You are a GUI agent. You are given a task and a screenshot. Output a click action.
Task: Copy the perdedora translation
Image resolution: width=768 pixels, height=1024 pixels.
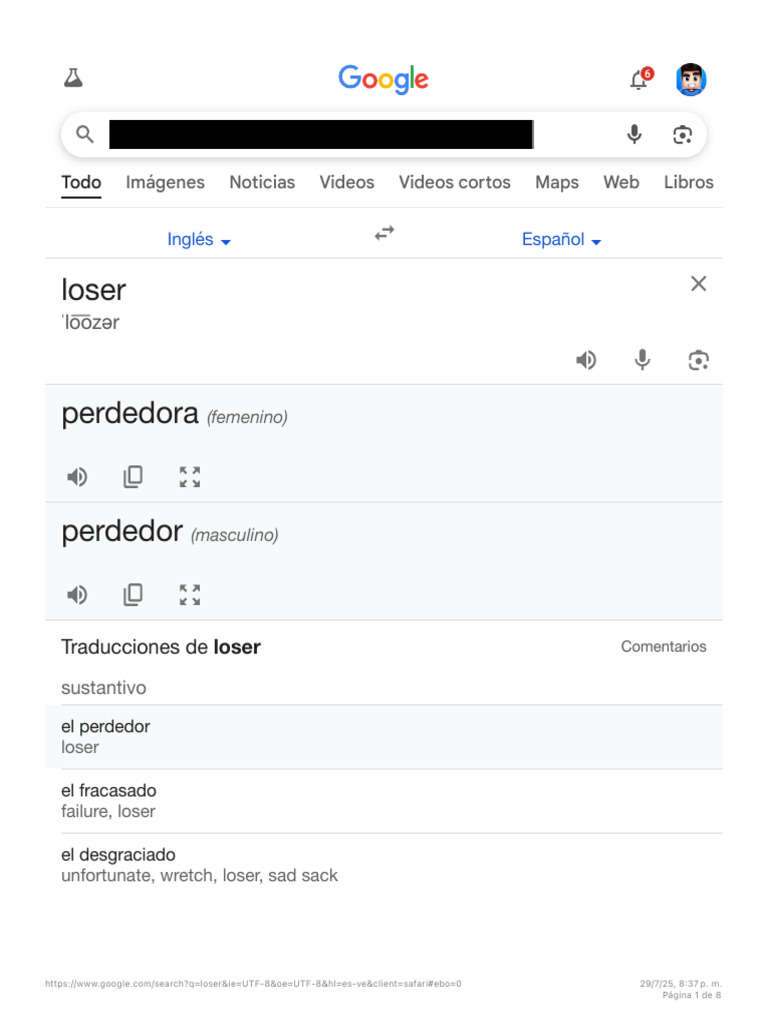pos(133,477)
